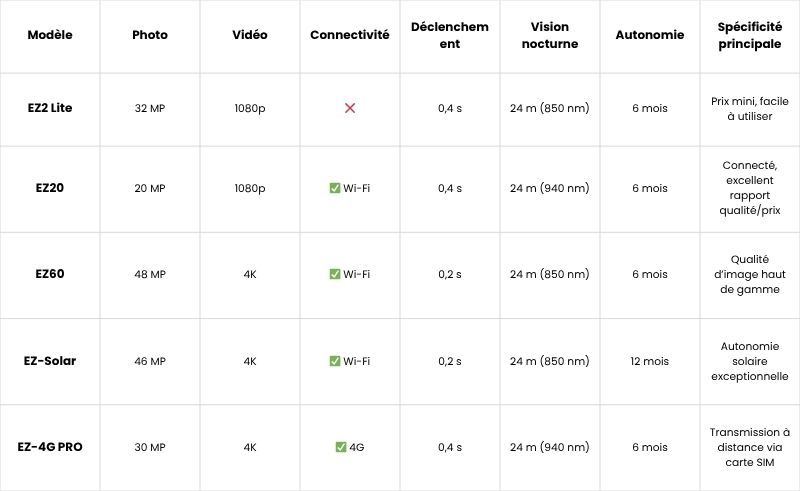Image resolution: width=800 pixels, height=491 pixels.
Task: Click the 48 MP photo cell
Action: click(x=150, y=274)
